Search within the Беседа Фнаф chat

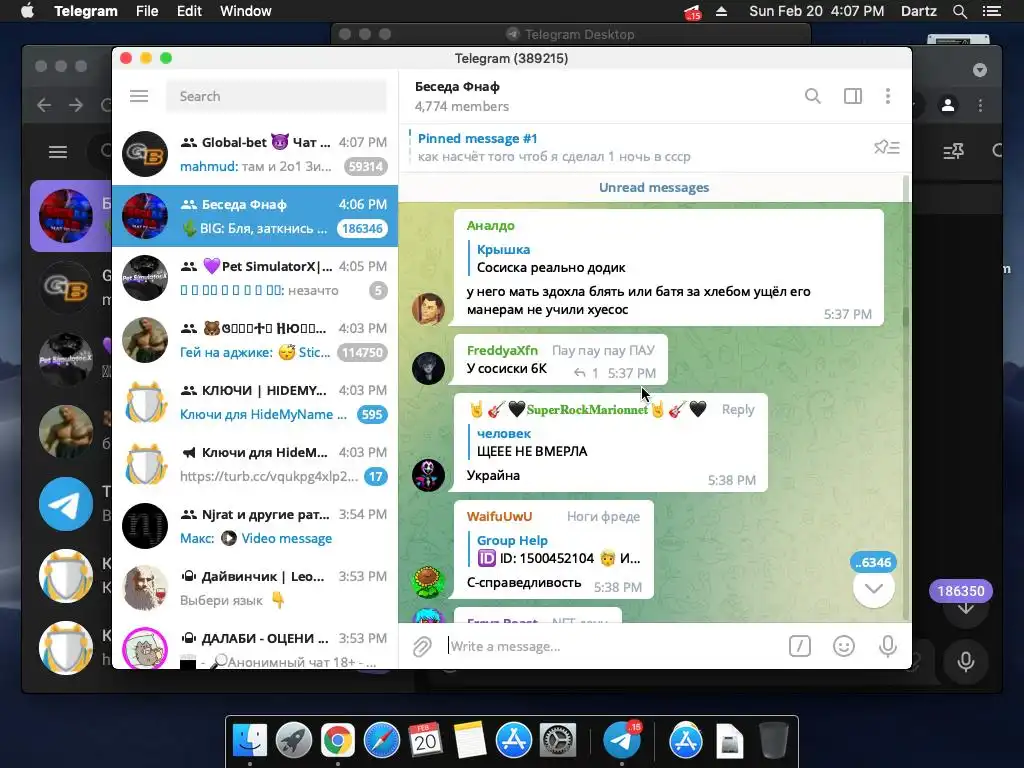812,96
